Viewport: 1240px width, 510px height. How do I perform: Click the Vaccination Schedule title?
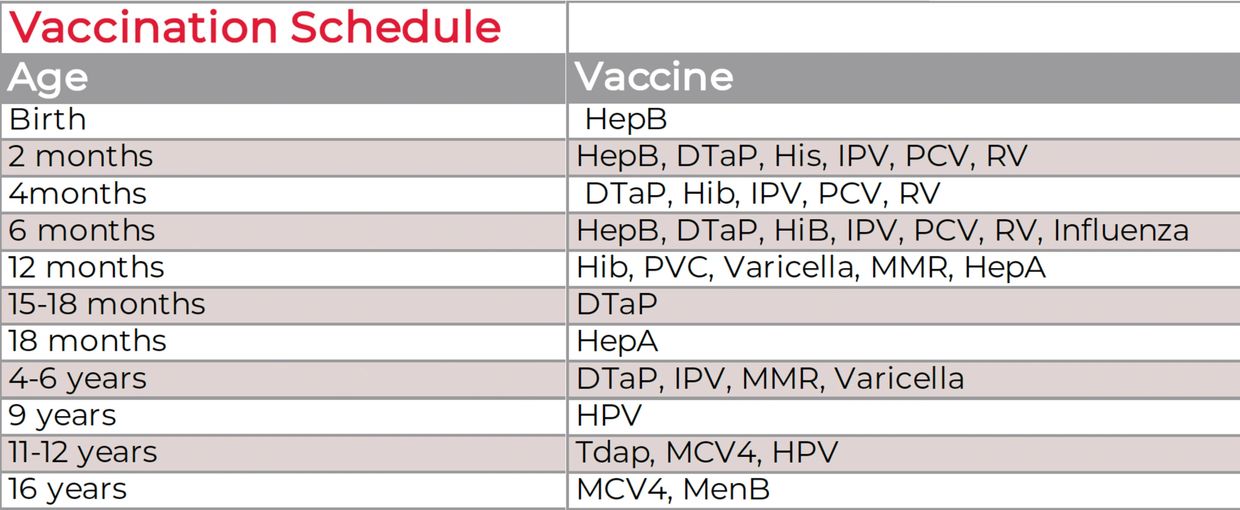click(255, 27)
